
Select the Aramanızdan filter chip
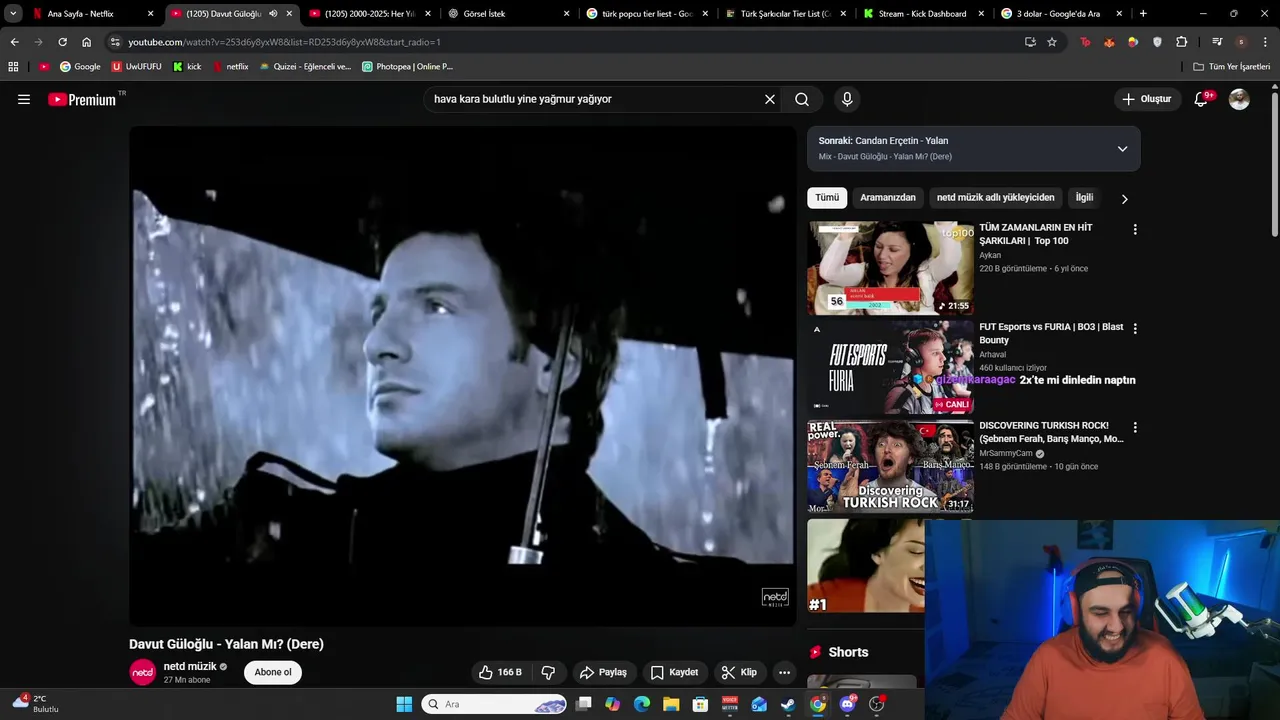coord(888,198)
